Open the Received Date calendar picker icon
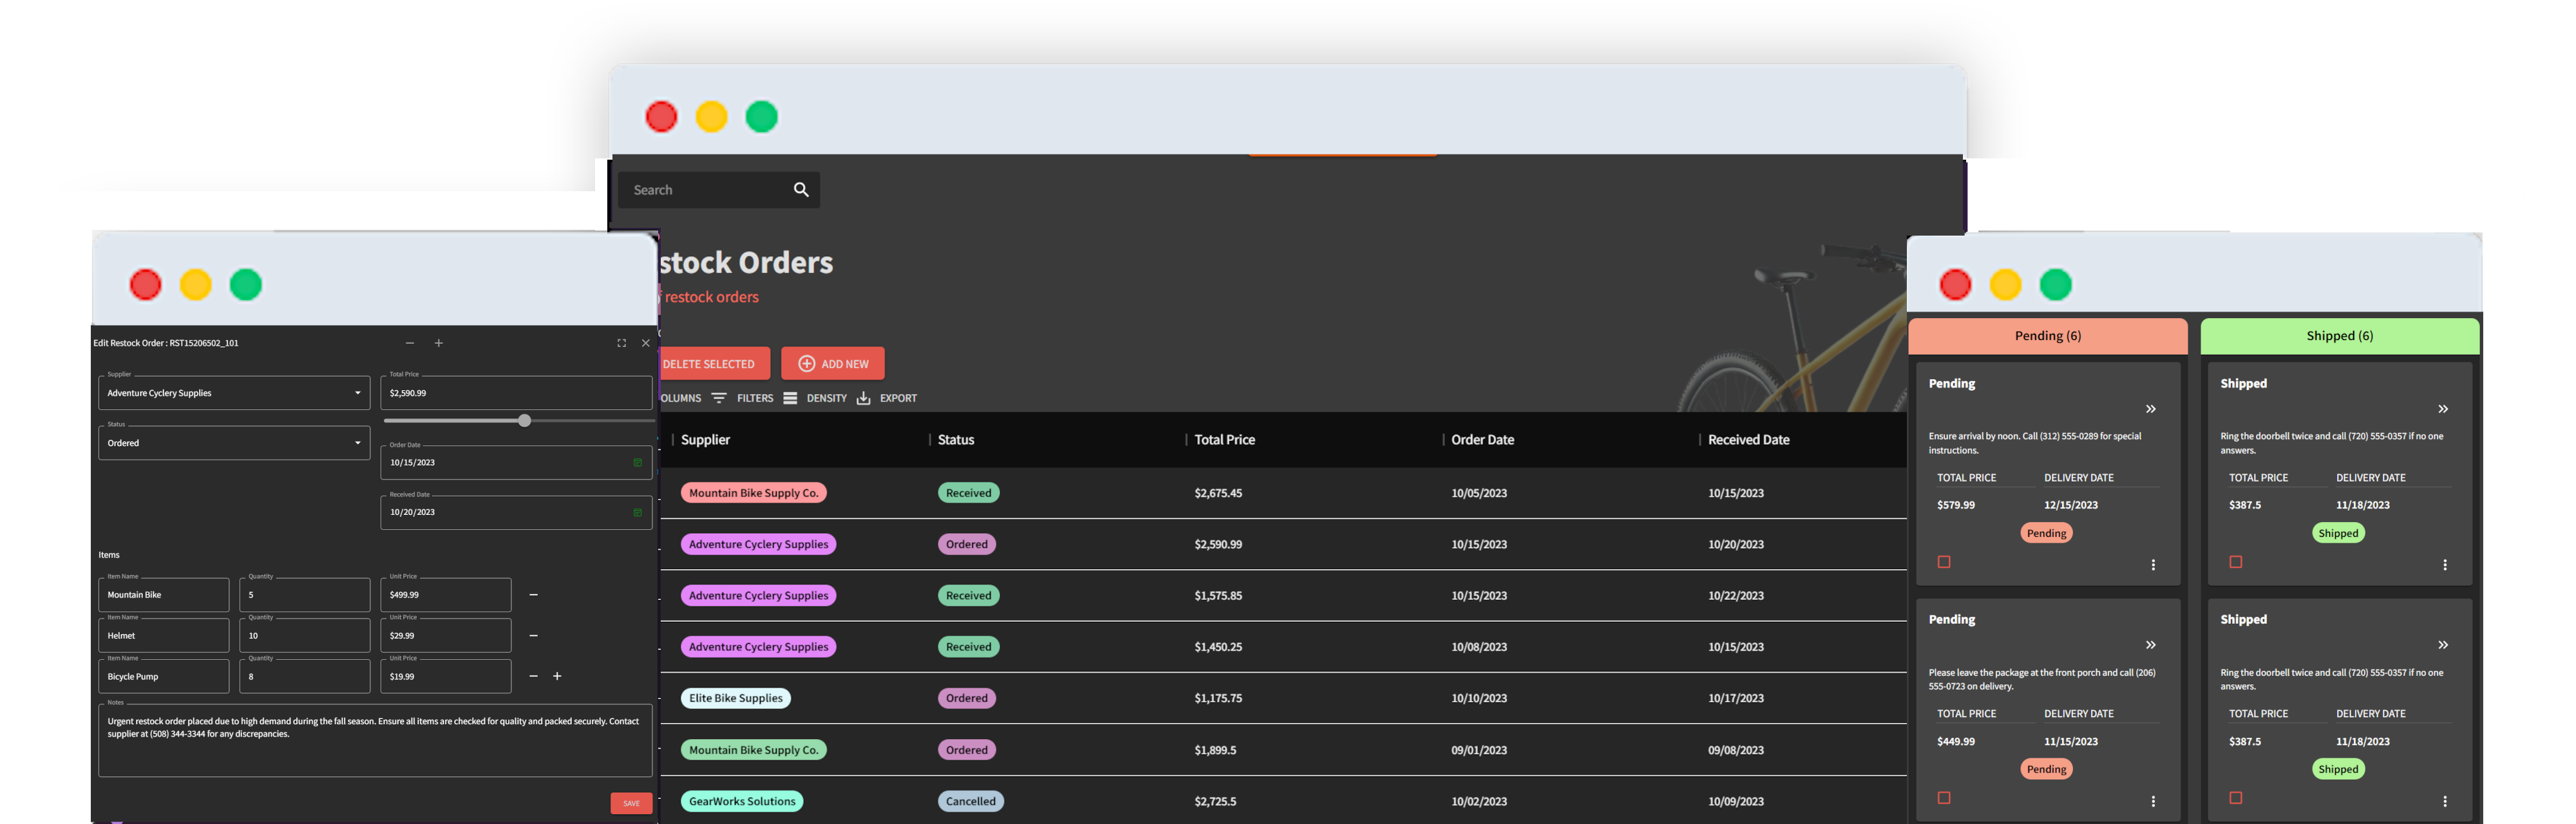 pyautogui.click(x=638, y=513)
